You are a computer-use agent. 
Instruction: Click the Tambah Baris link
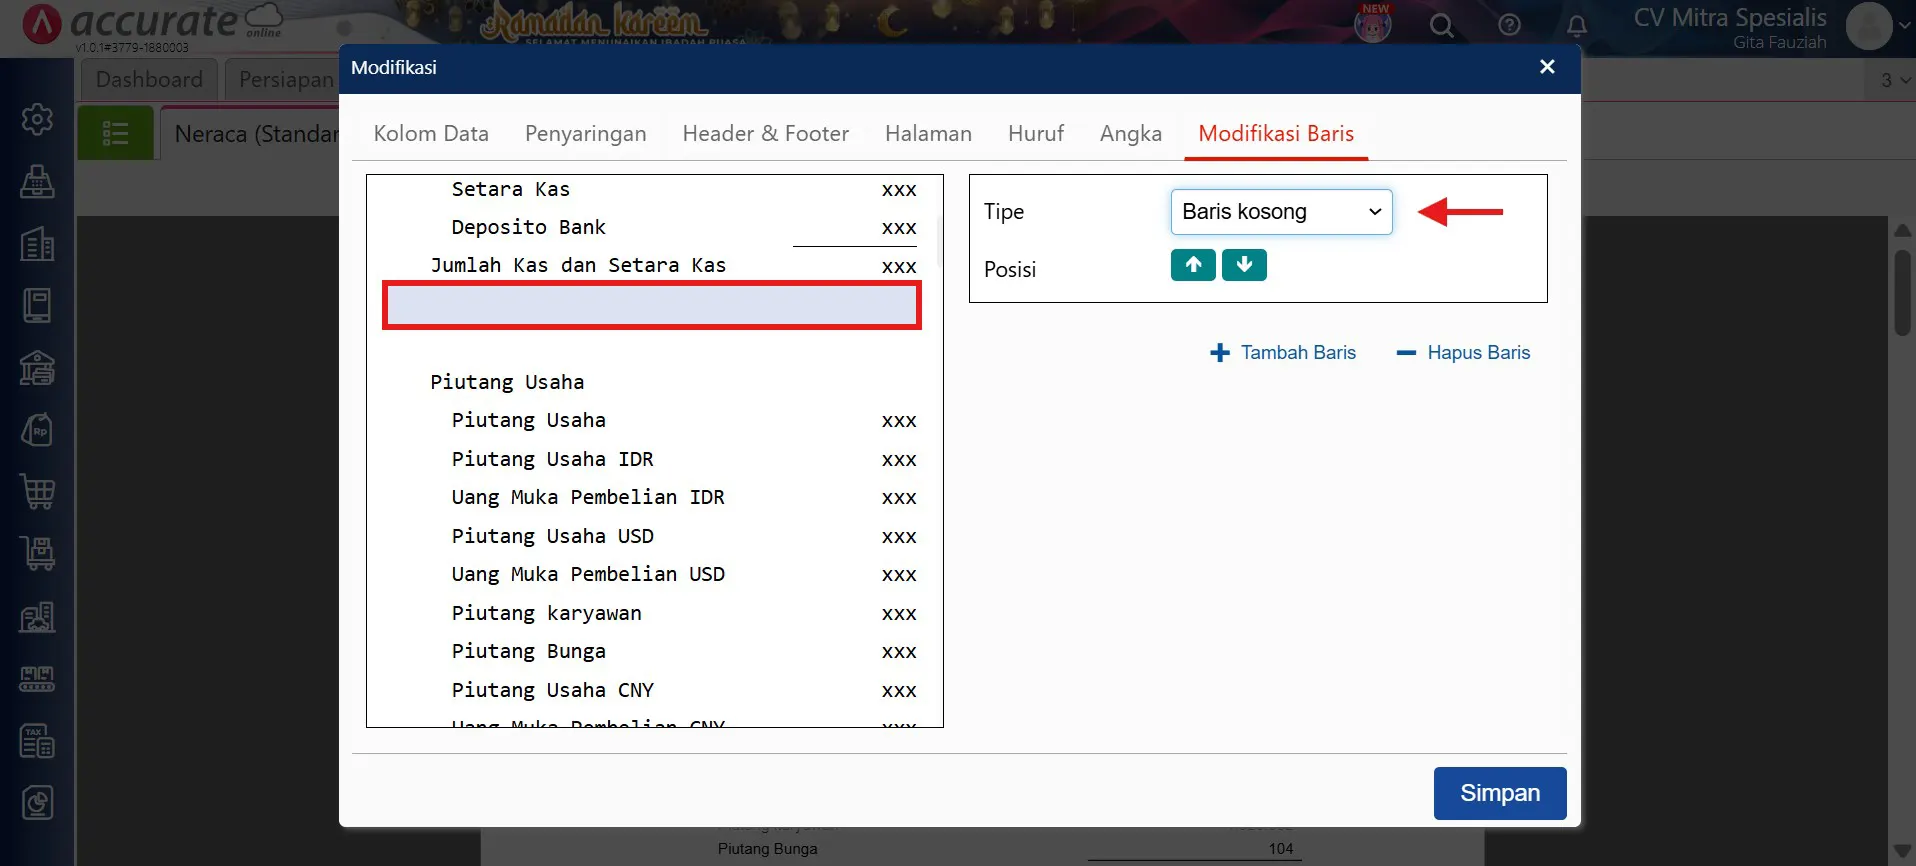(1283, 353)
